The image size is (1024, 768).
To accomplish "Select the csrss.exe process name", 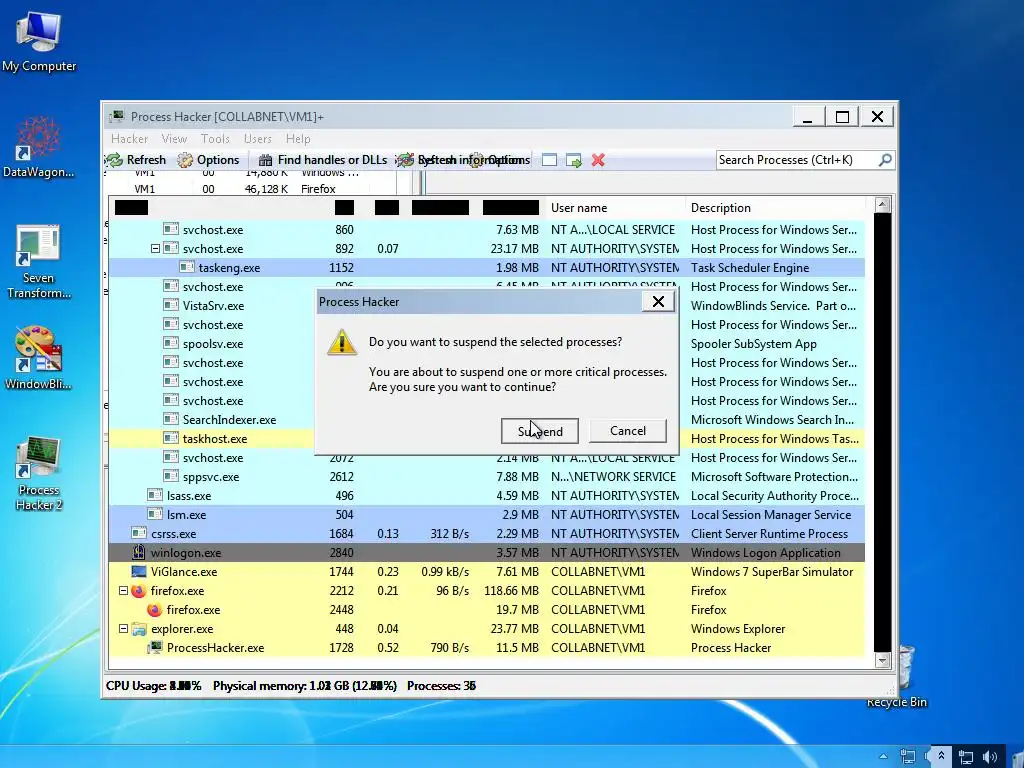I will pos(173,534).
